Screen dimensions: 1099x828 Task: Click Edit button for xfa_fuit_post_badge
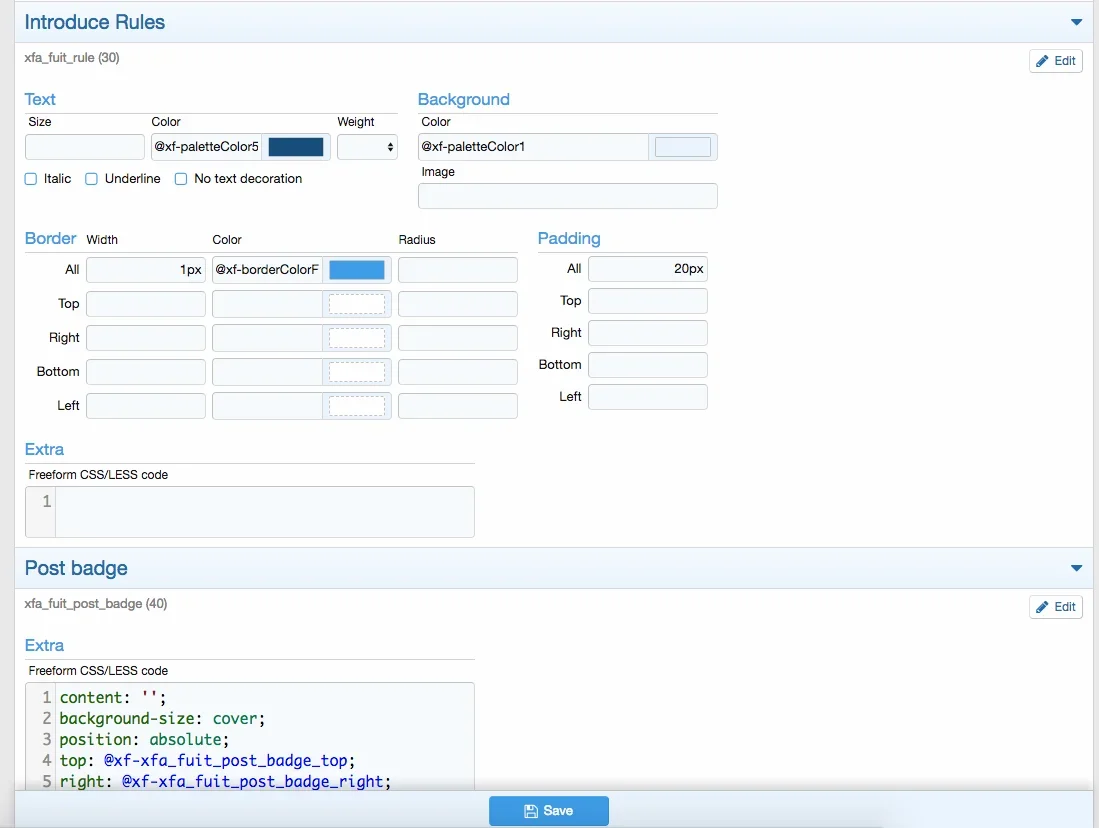[1055, 607]
